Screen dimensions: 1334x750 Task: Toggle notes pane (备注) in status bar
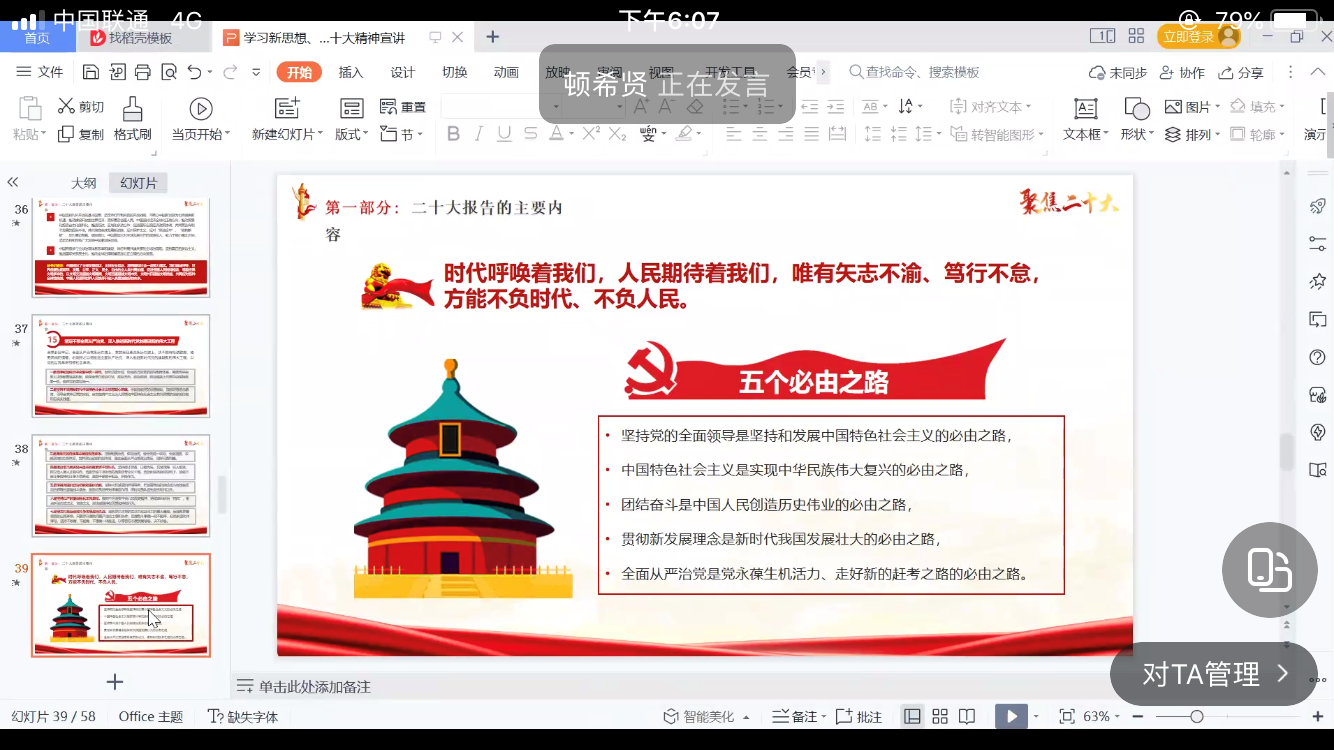pyautogui.click(x=804, y=716)
